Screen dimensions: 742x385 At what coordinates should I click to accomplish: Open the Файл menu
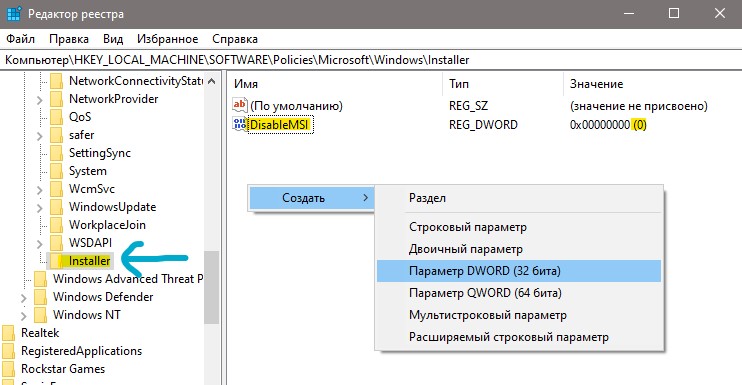pos(20,39)
